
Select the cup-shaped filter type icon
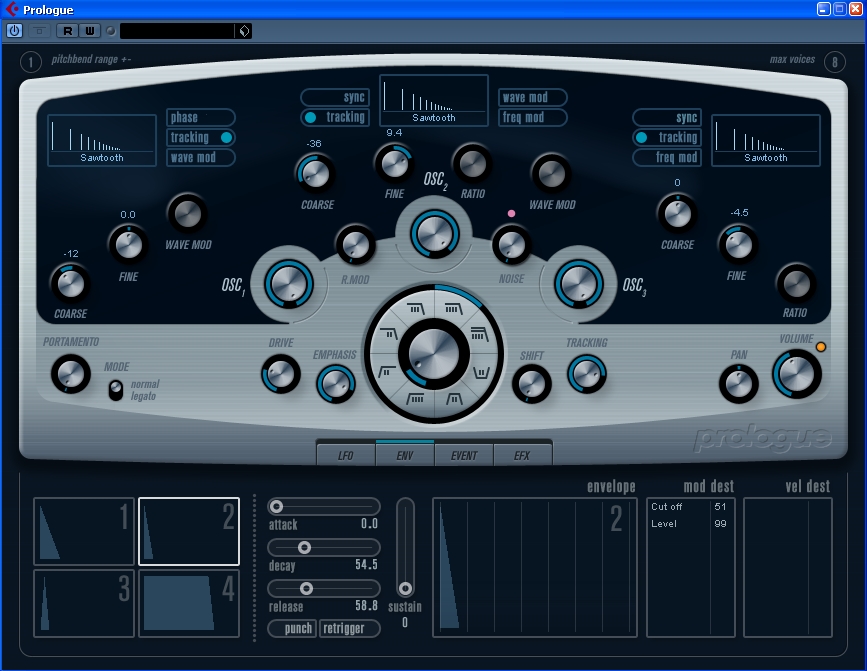481,373
